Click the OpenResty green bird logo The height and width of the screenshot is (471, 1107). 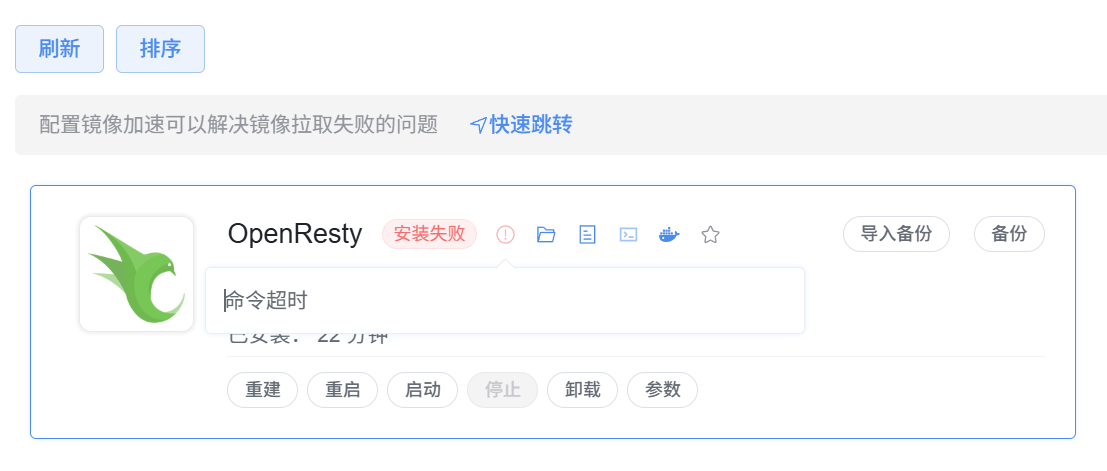pos(136,274)
